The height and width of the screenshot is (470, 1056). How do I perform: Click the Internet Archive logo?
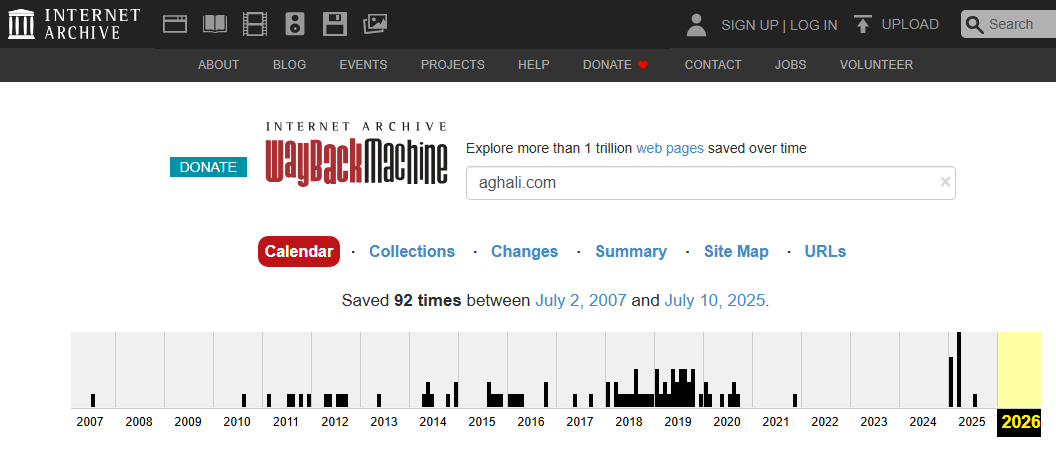click(x=74, y=24)
